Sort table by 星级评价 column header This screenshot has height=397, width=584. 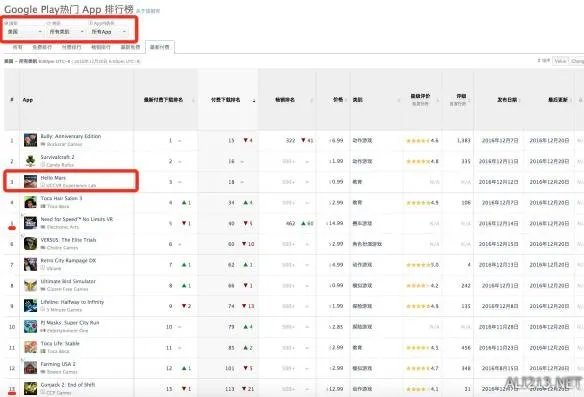coord(420,96)
